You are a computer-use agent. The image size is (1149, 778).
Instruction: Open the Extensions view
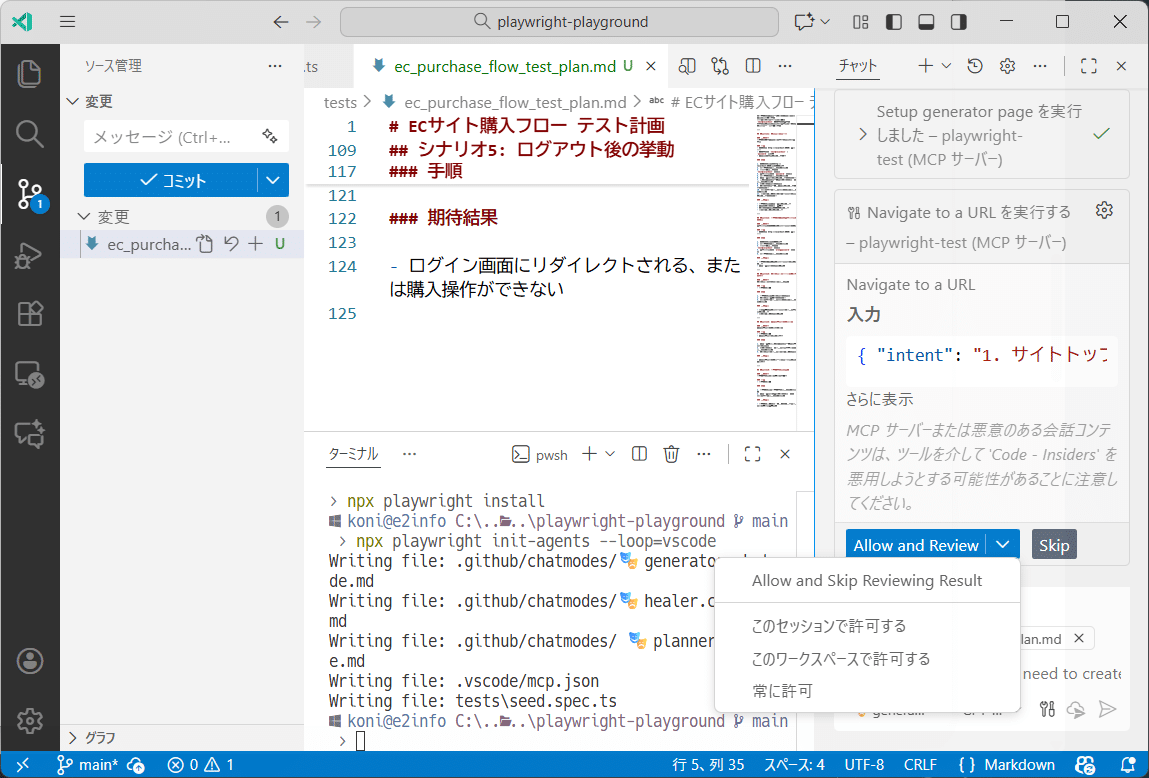coord(30,314)
